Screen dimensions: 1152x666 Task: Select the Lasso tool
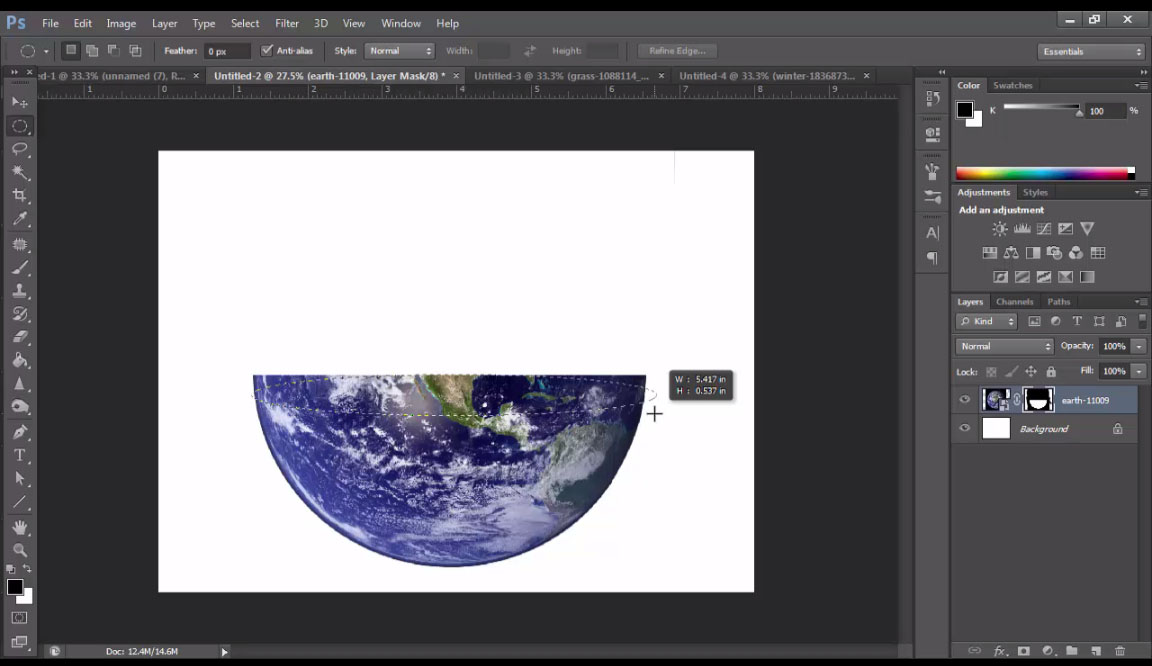point(19,149)
